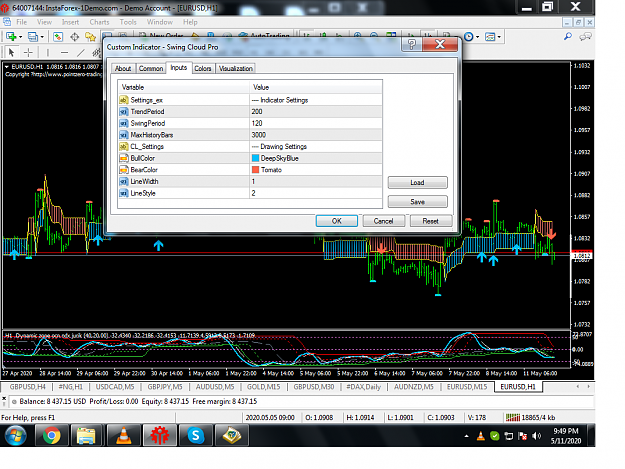
Task: Click the Templates toolbar icon
Action: click(x=490, y=37)
